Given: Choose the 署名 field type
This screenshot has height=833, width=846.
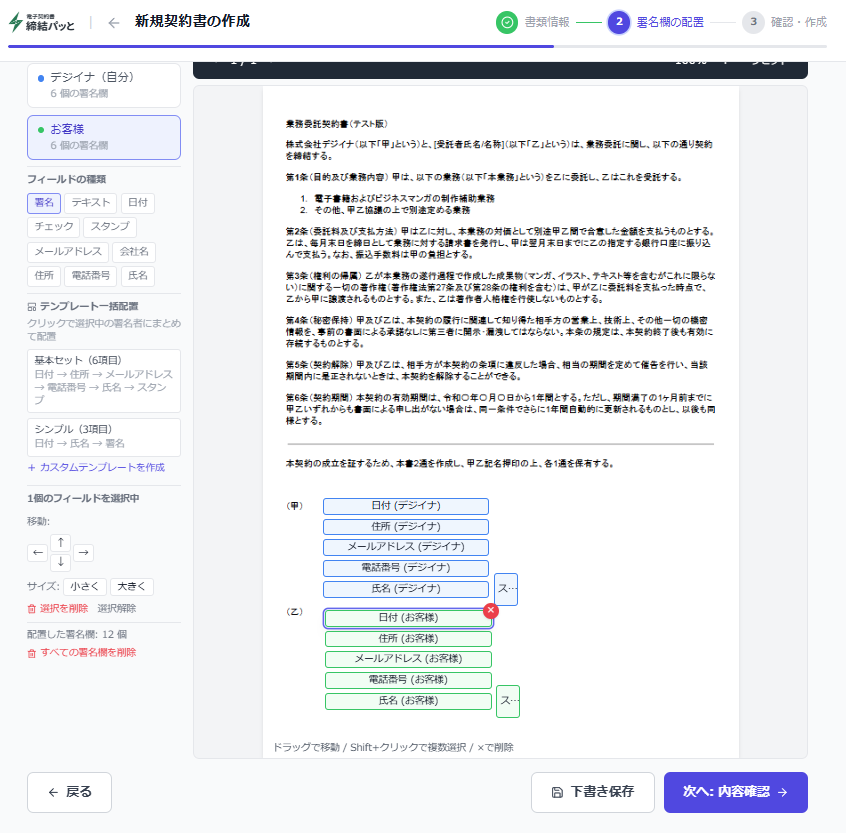Looking at the screenshot, I should [x=44, y=203].
